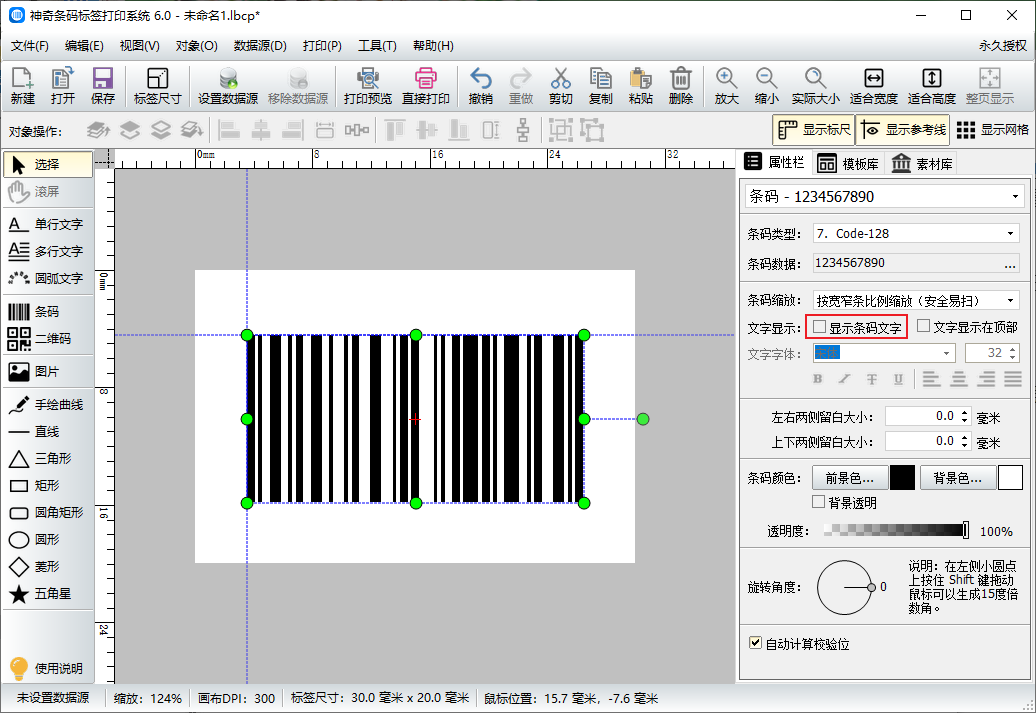Click the 前景色... button
Viewport: 1036px width, 713px height.
click(x=849, y=478)
